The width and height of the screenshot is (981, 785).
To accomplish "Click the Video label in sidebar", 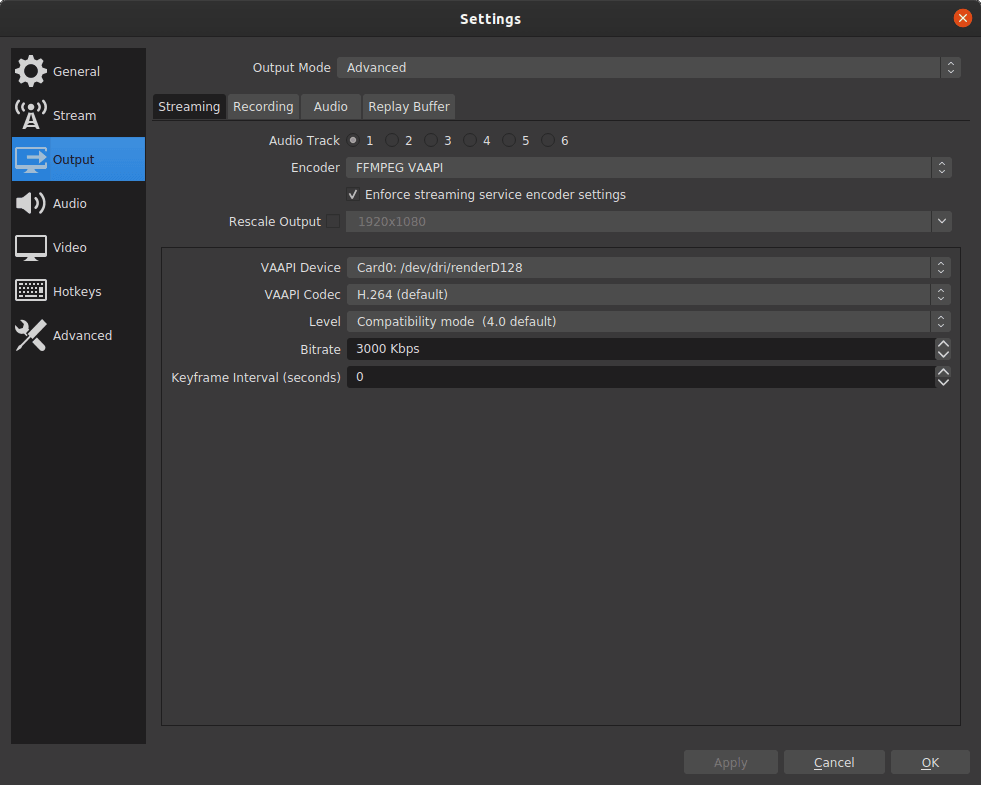I will (69, 248).
